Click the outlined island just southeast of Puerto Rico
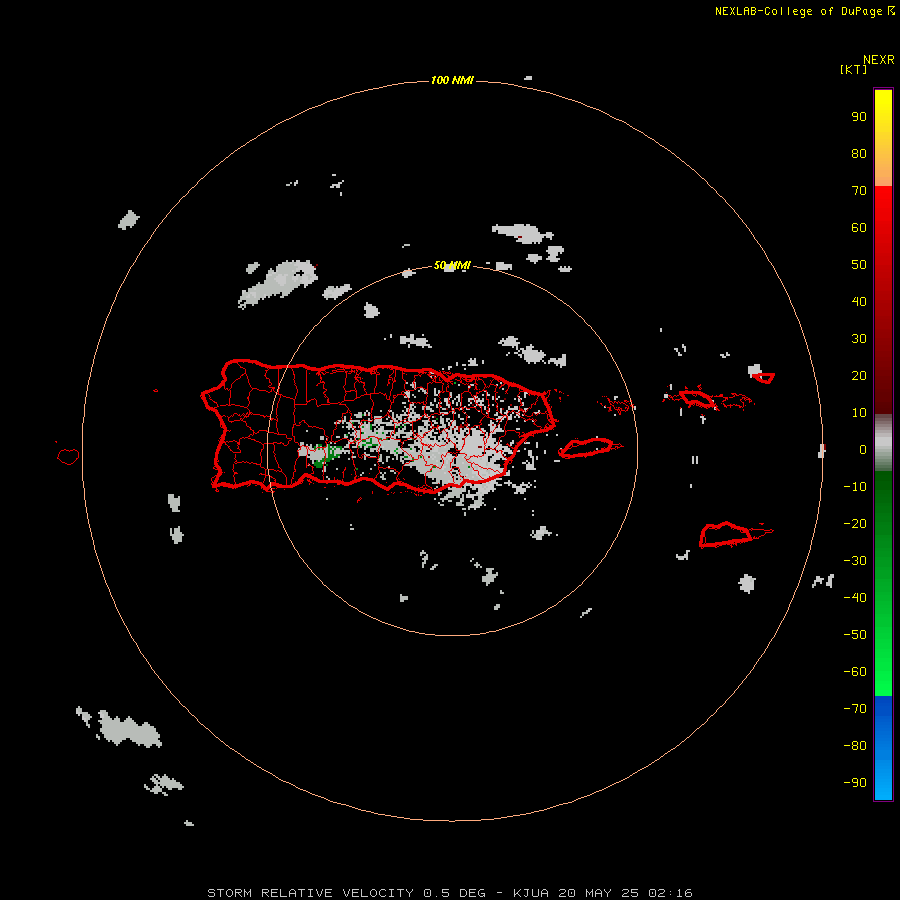 click(587, 448)
